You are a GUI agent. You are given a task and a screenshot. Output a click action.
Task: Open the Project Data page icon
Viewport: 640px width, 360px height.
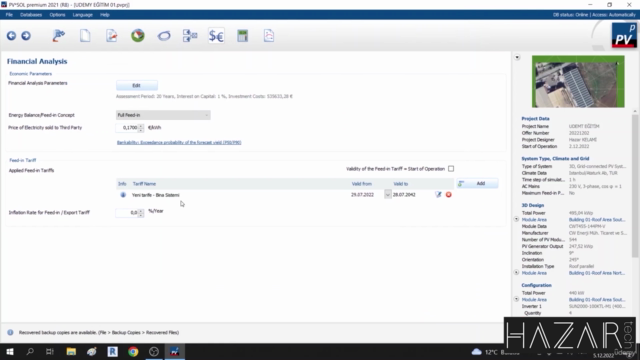85,36
